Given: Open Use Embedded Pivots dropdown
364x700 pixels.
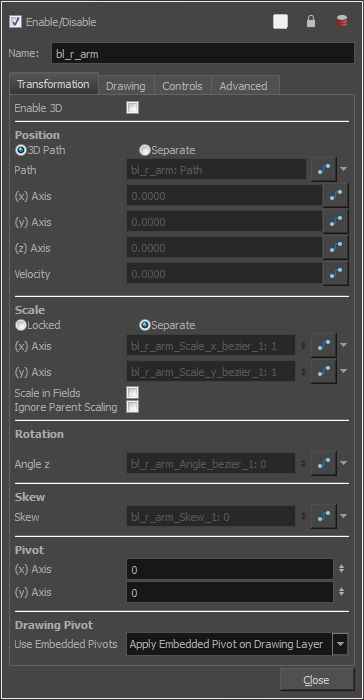Looking at the screenshot, I should 237,644.
